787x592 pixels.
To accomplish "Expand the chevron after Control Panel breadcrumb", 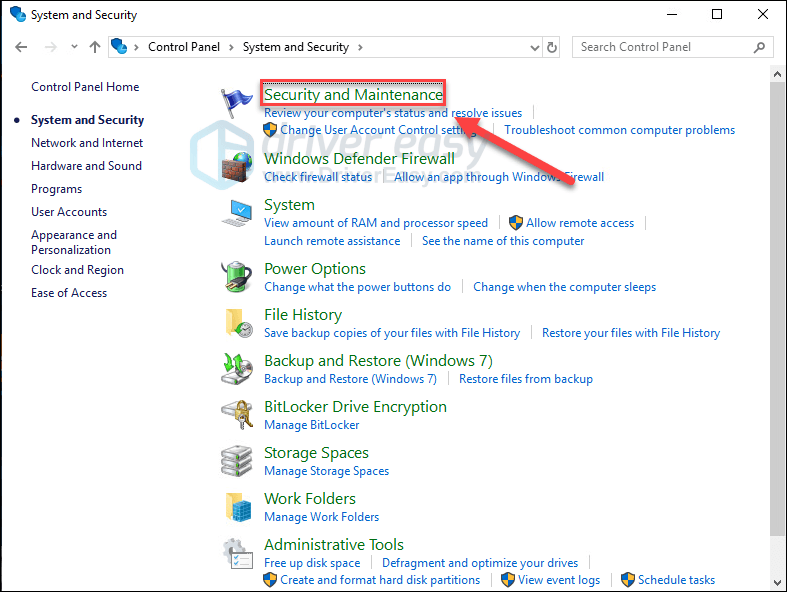I will click(231, 47).
